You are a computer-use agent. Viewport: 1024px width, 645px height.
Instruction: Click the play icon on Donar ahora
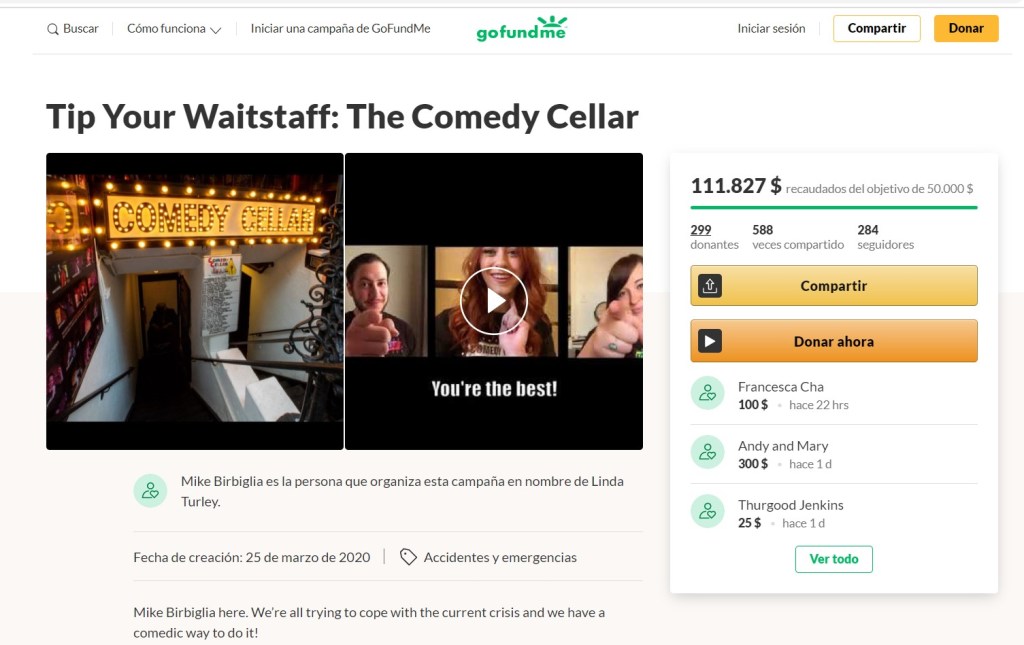[709, 341]
